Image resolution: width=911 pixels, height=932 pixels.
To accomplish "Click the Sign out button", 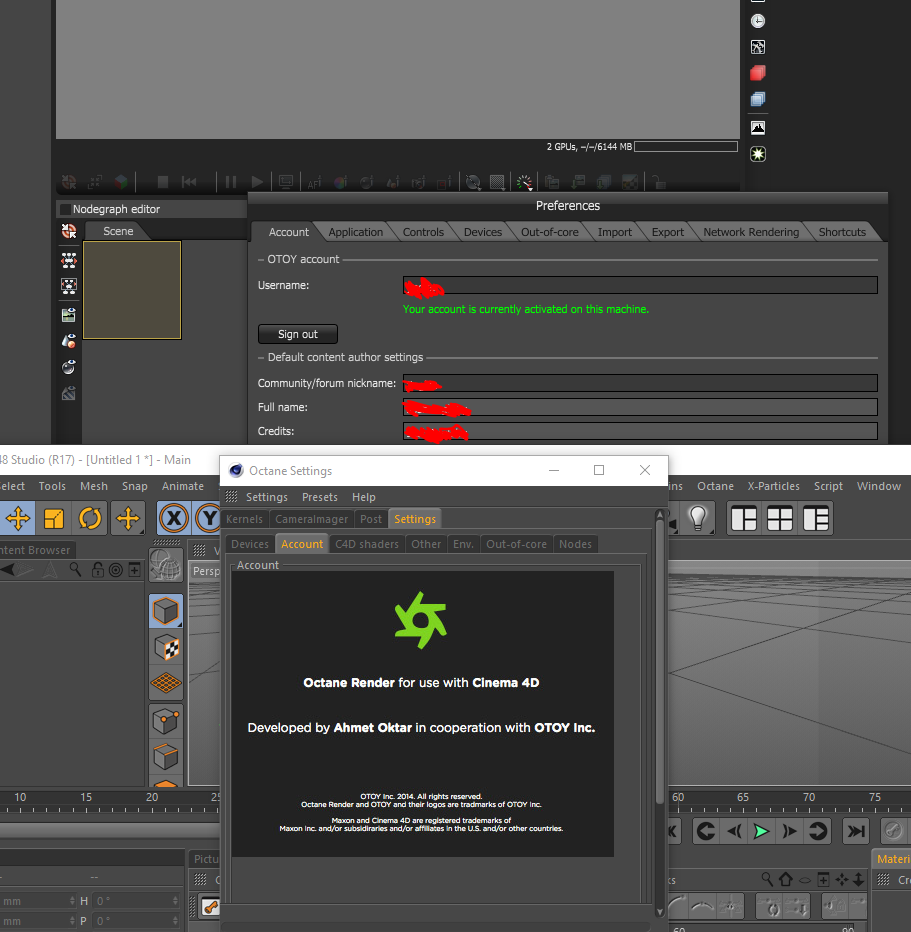I will [298, 334].
